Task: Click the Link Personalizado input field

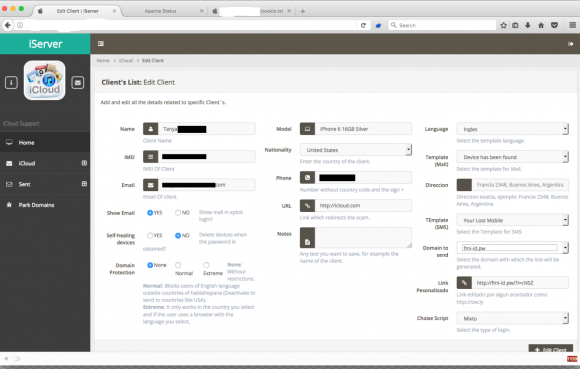Action: click(520, 283)
